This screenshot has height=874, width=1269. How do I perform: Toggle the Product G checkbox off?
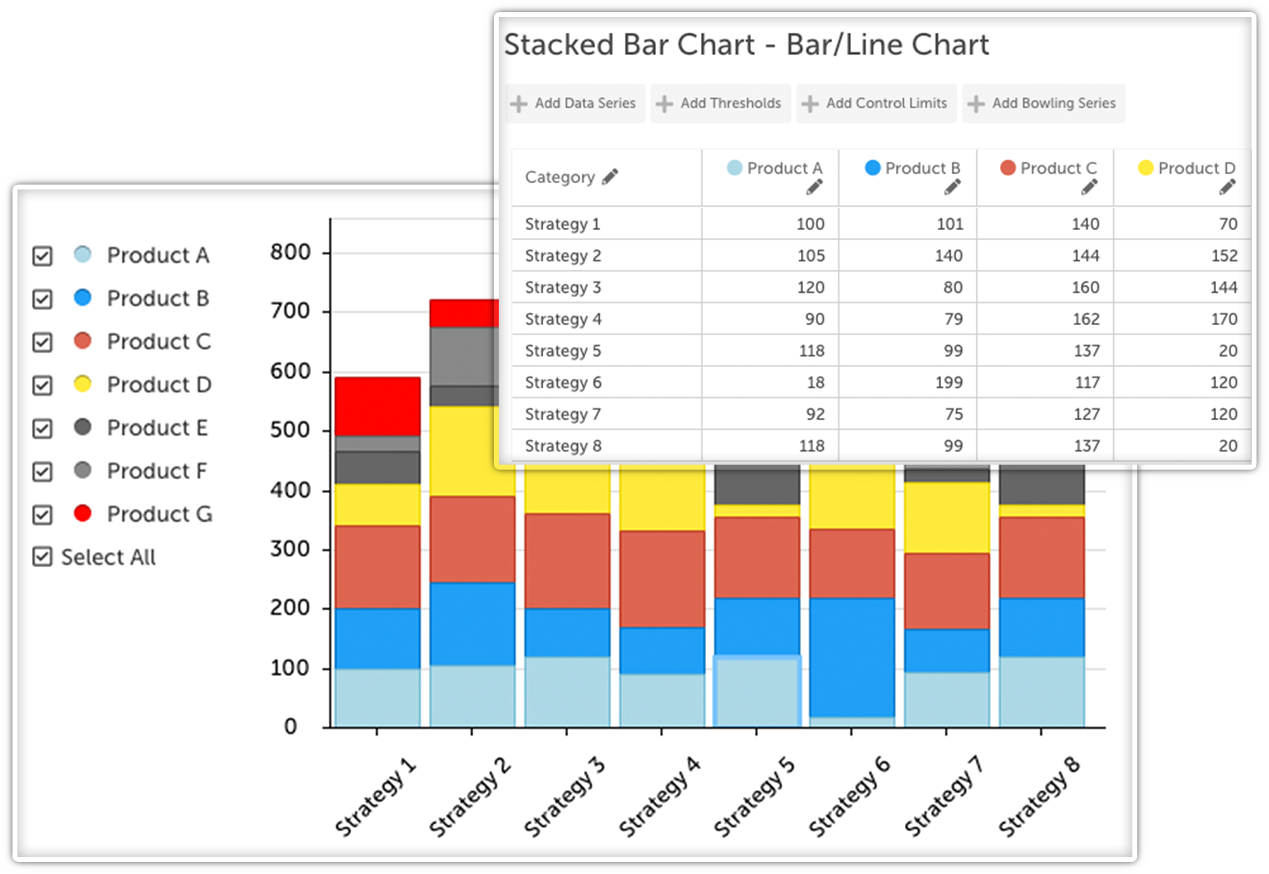tap(42, 514)
